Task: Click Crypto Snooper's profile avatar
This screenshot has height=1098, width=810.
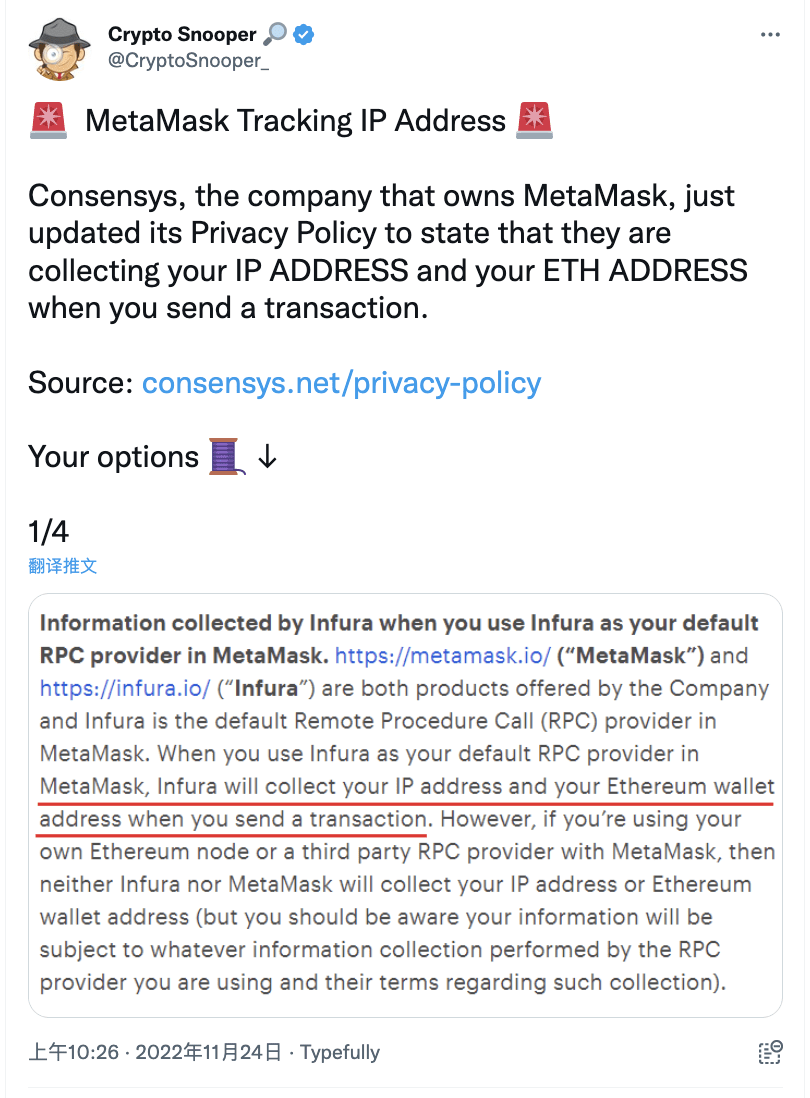Action: coord(57,49)
